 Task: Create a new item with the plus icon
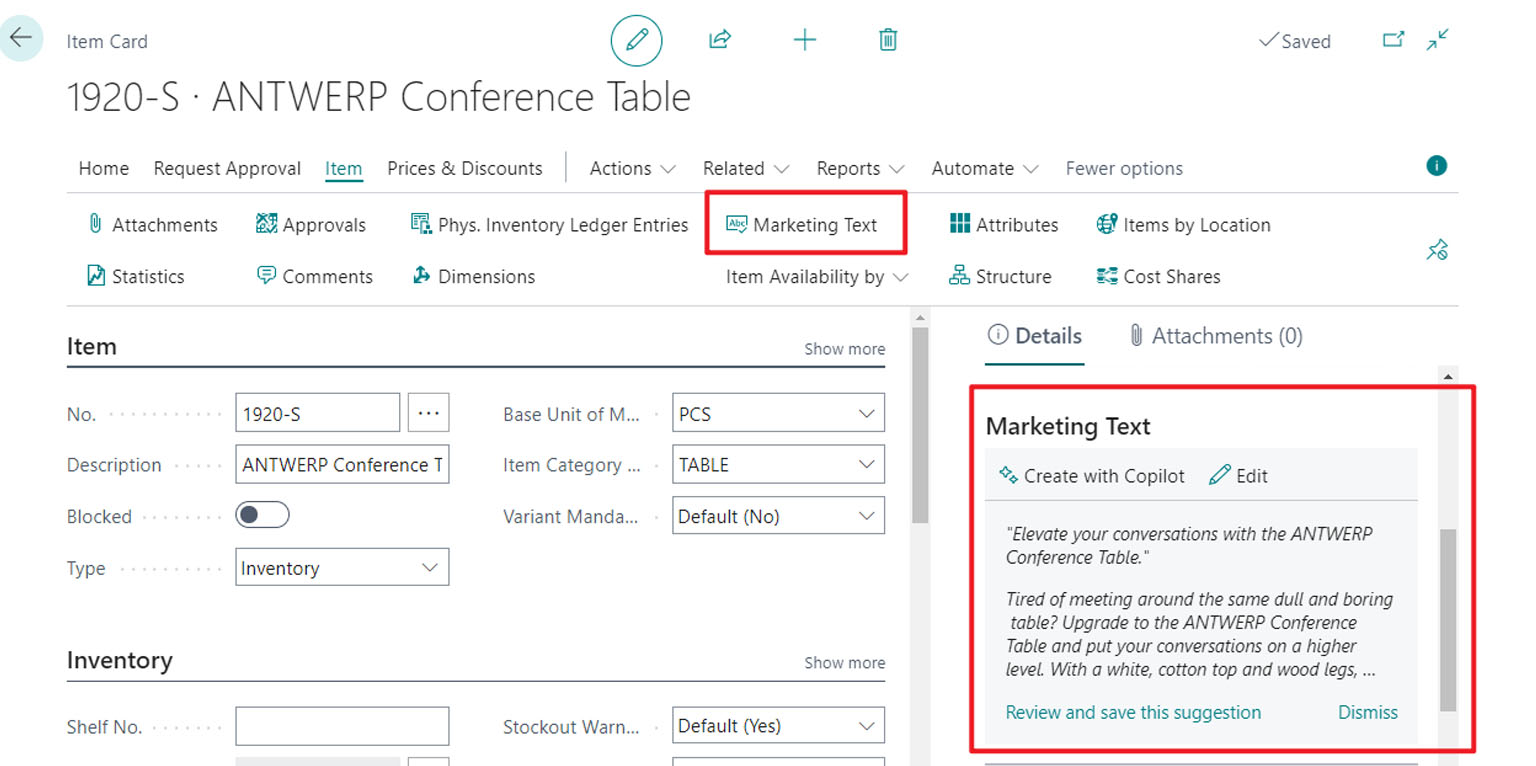click(804, 40)
